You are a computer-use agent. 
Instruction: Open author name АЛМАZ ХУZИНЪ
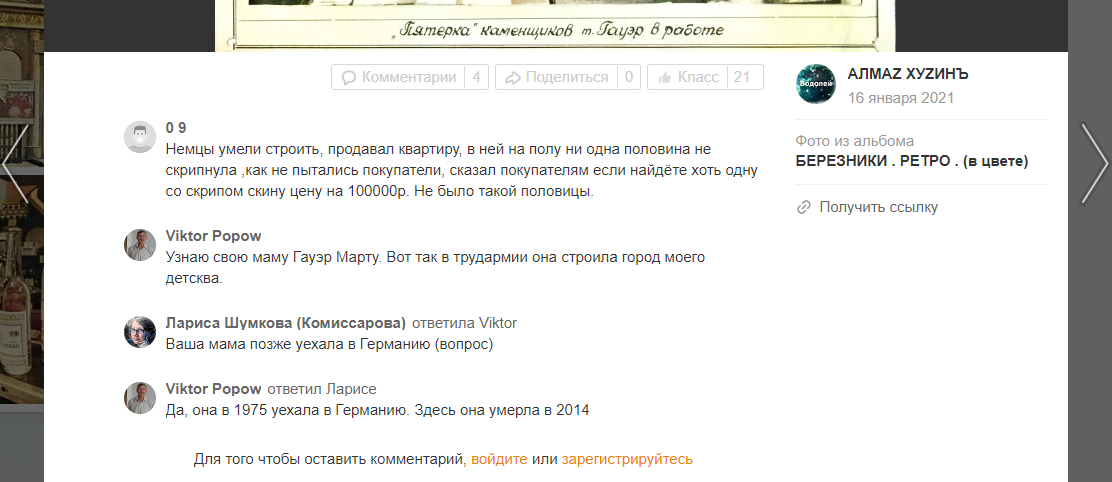(908, 74)
